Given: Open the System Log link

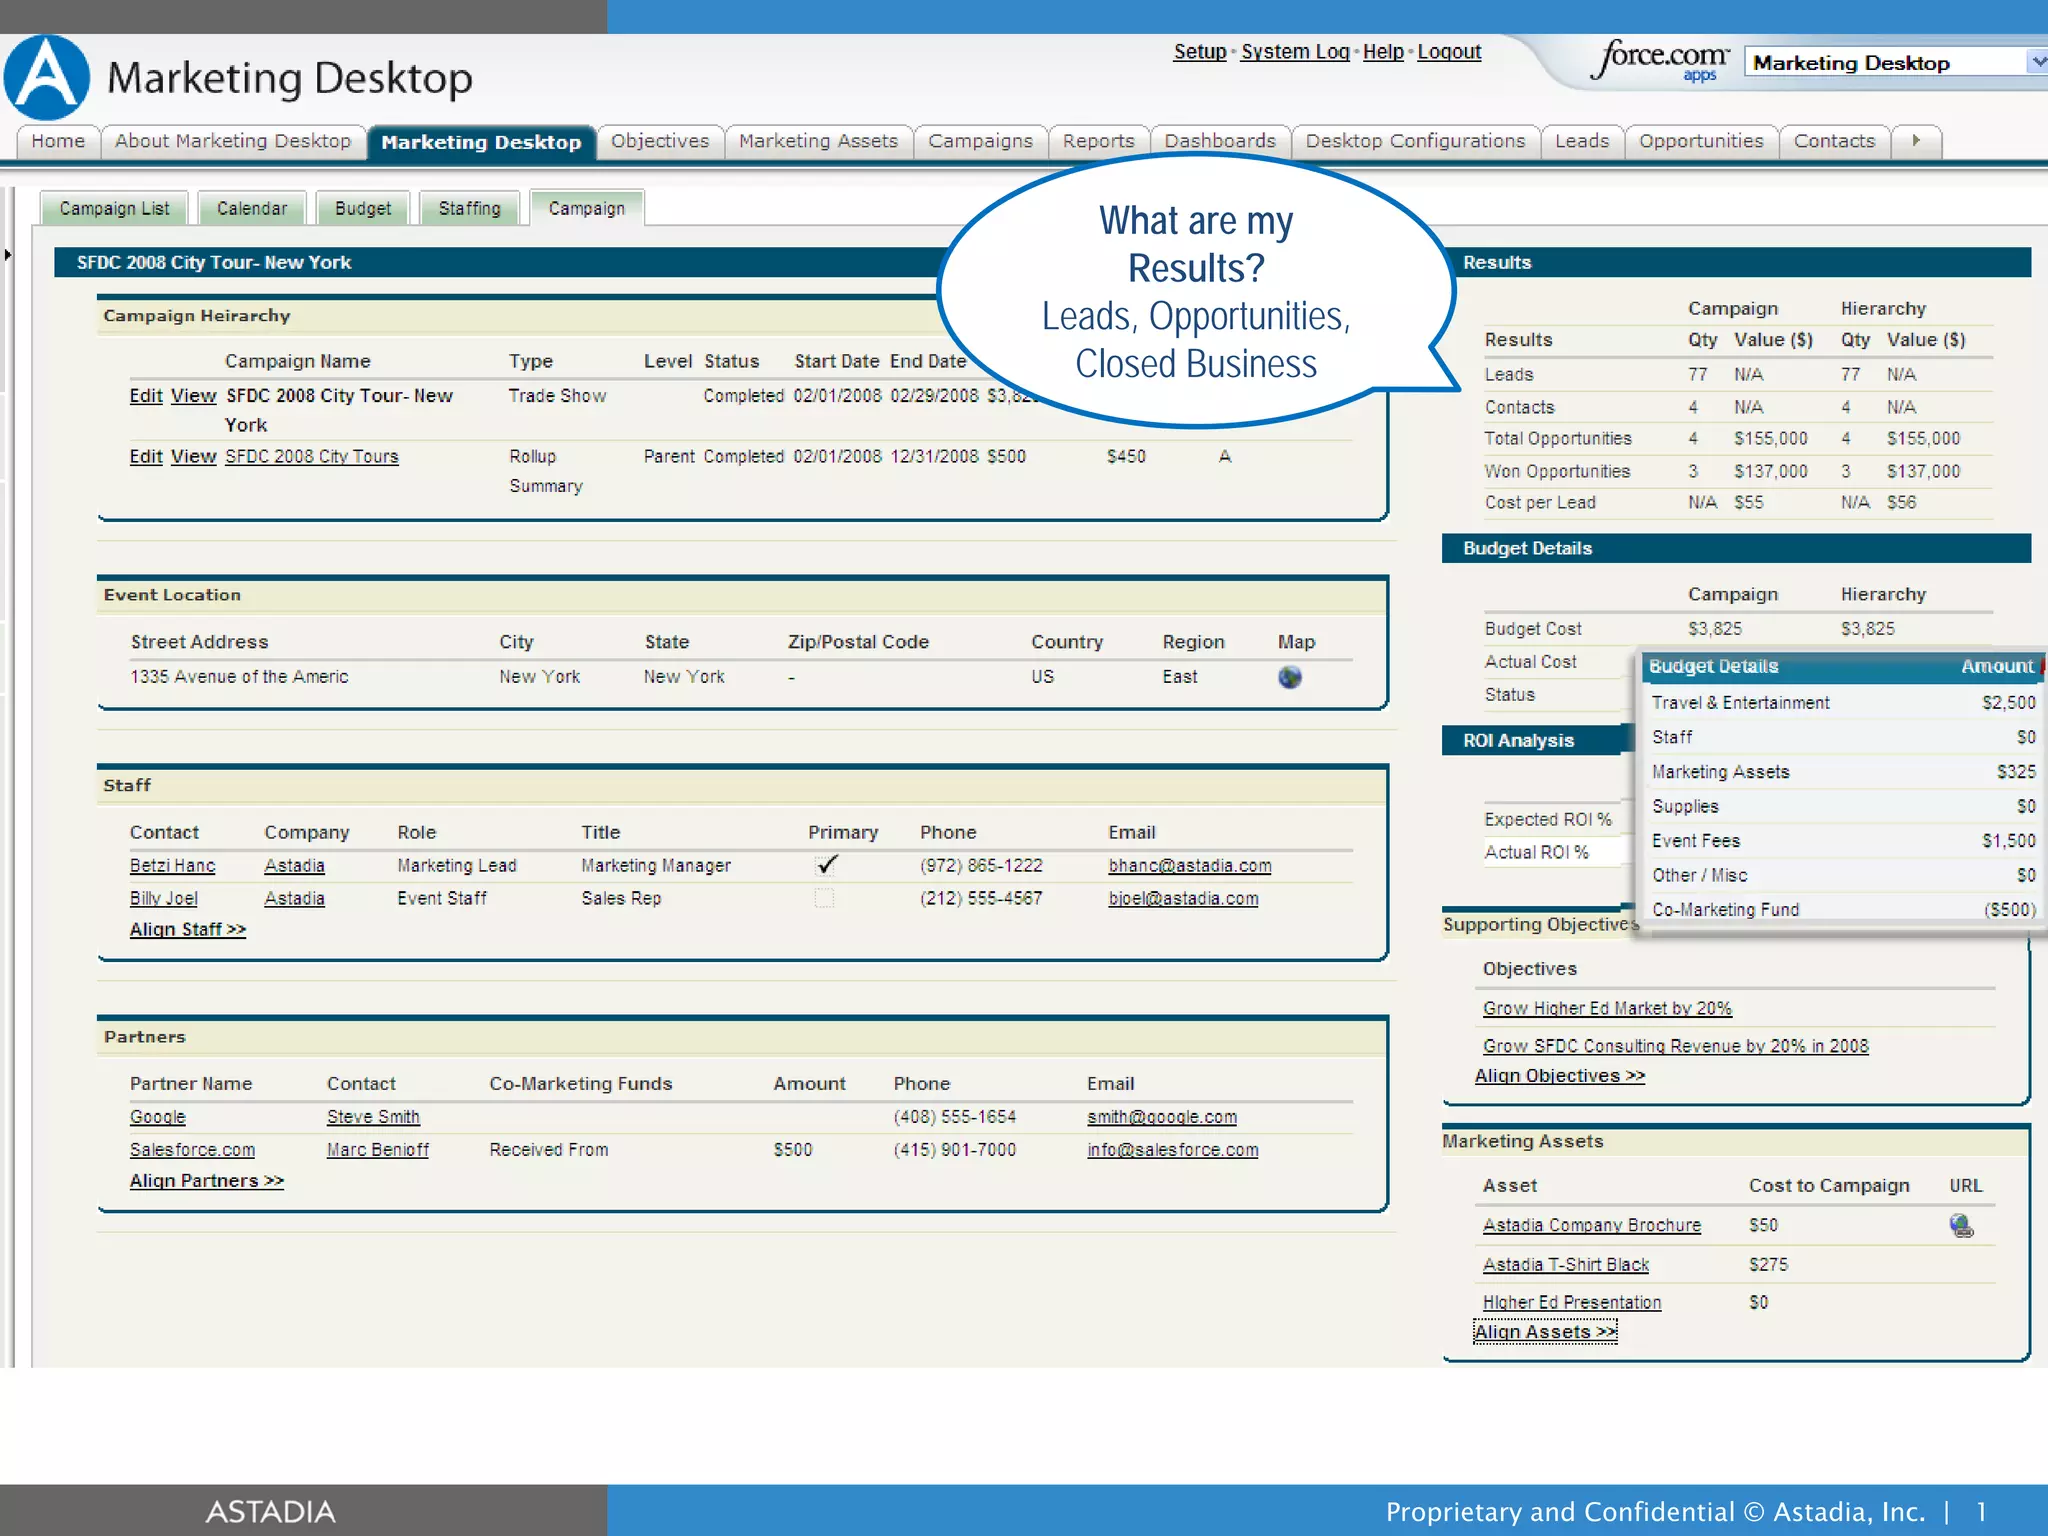Looking at the screenshot, I should pos(1295,52).
